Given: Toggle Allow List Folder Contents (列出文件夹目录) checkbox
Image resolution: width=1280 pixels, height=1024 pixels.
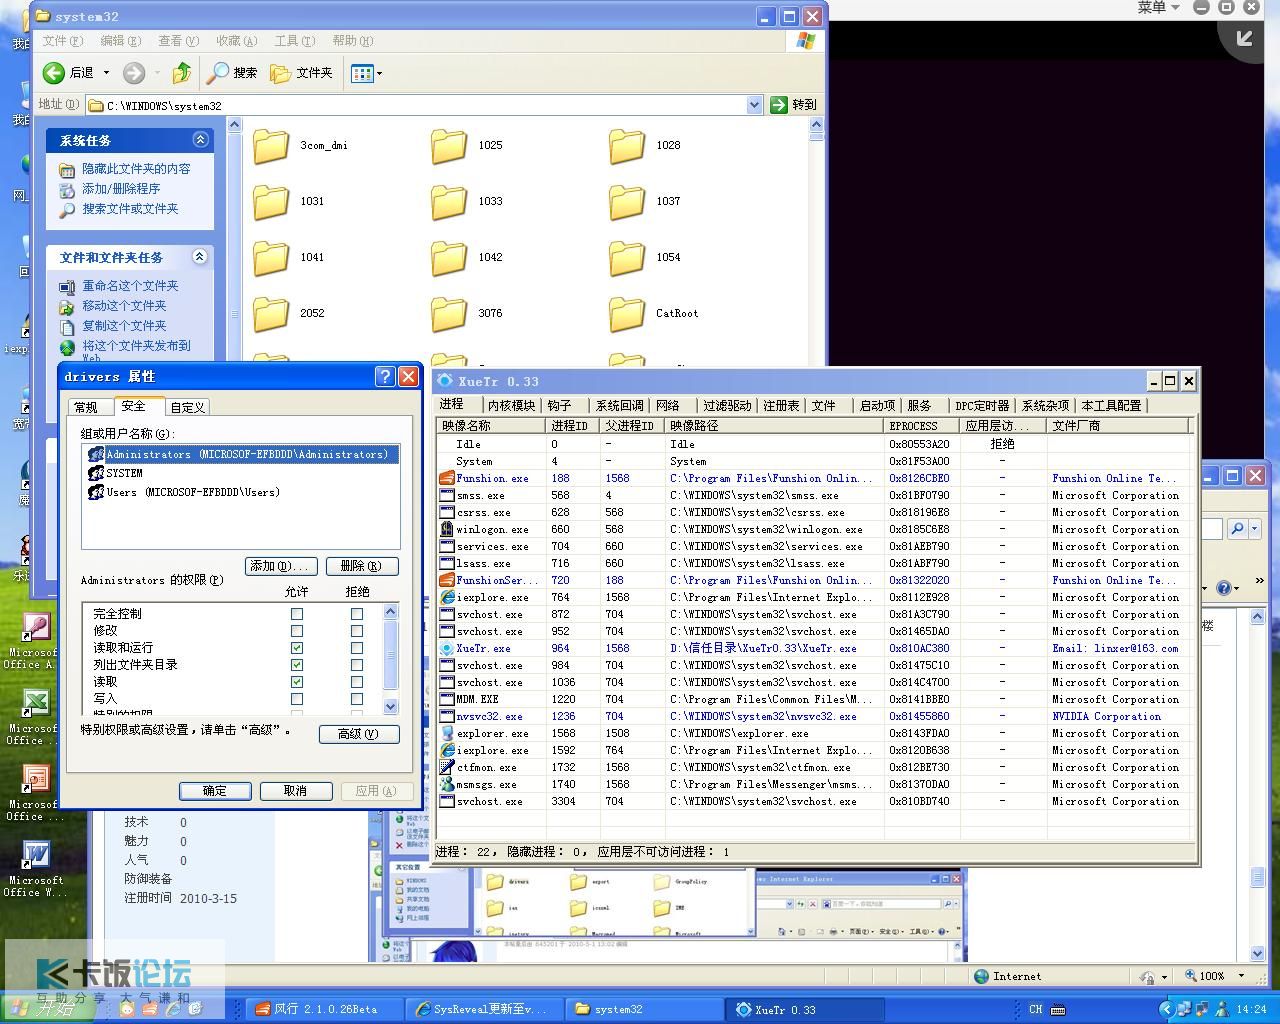Looking at the screenshot, I should coord(297,665).
